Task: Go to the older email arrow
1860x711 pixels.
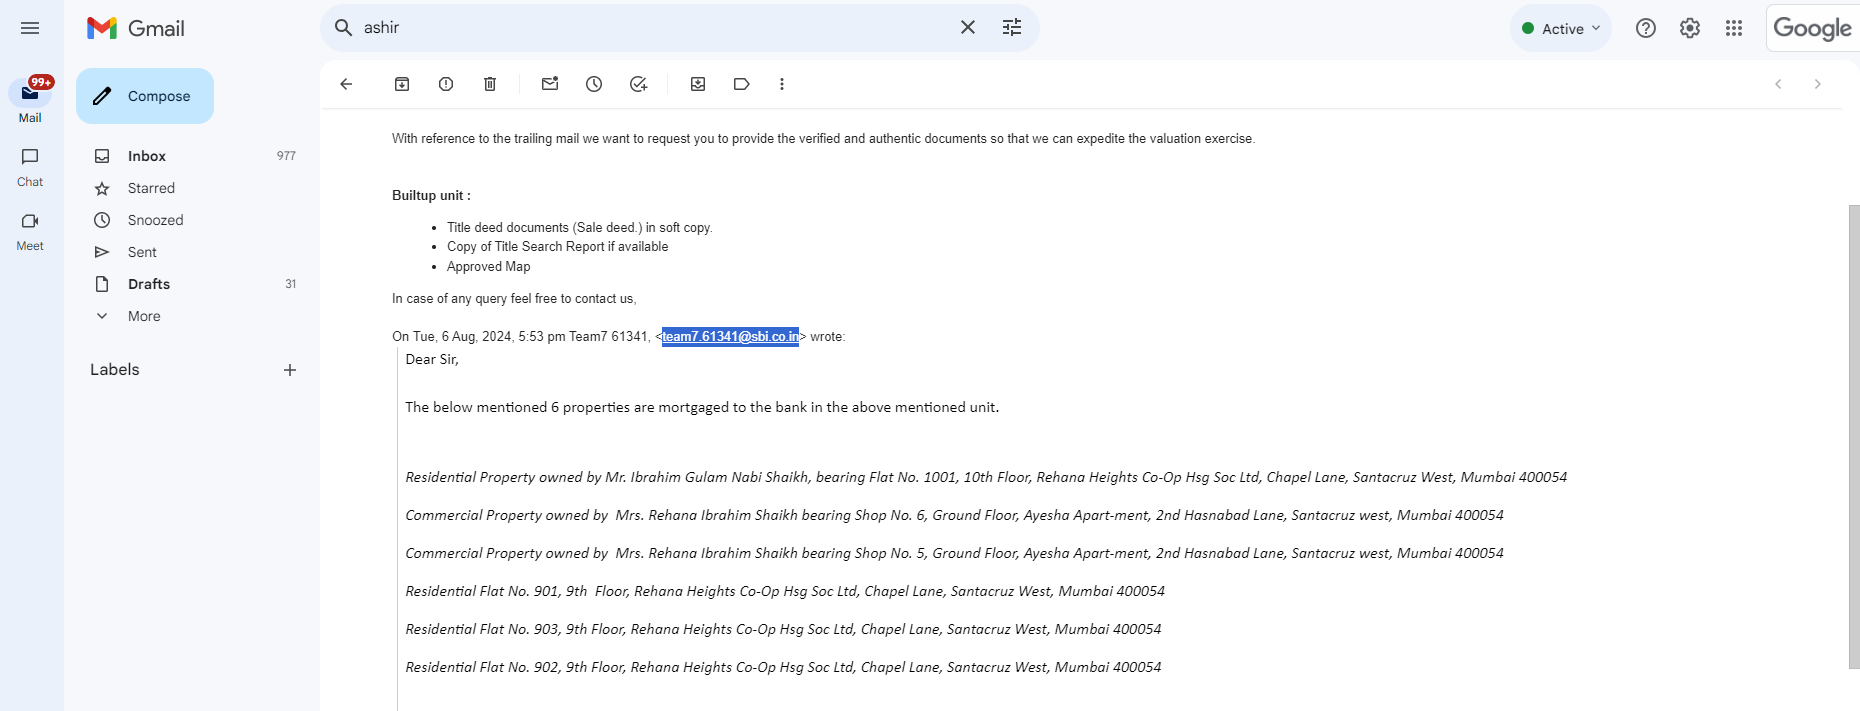Action: 1818,84
